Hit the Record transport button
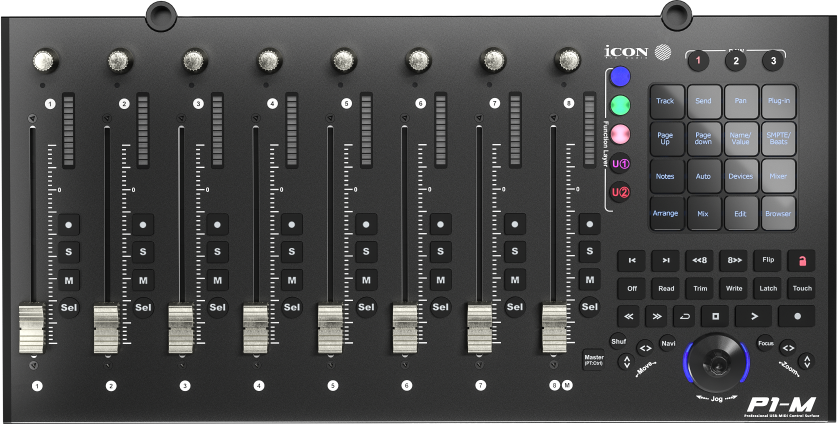Viewport: 838px width, 424px height. (x=797, y=315)
